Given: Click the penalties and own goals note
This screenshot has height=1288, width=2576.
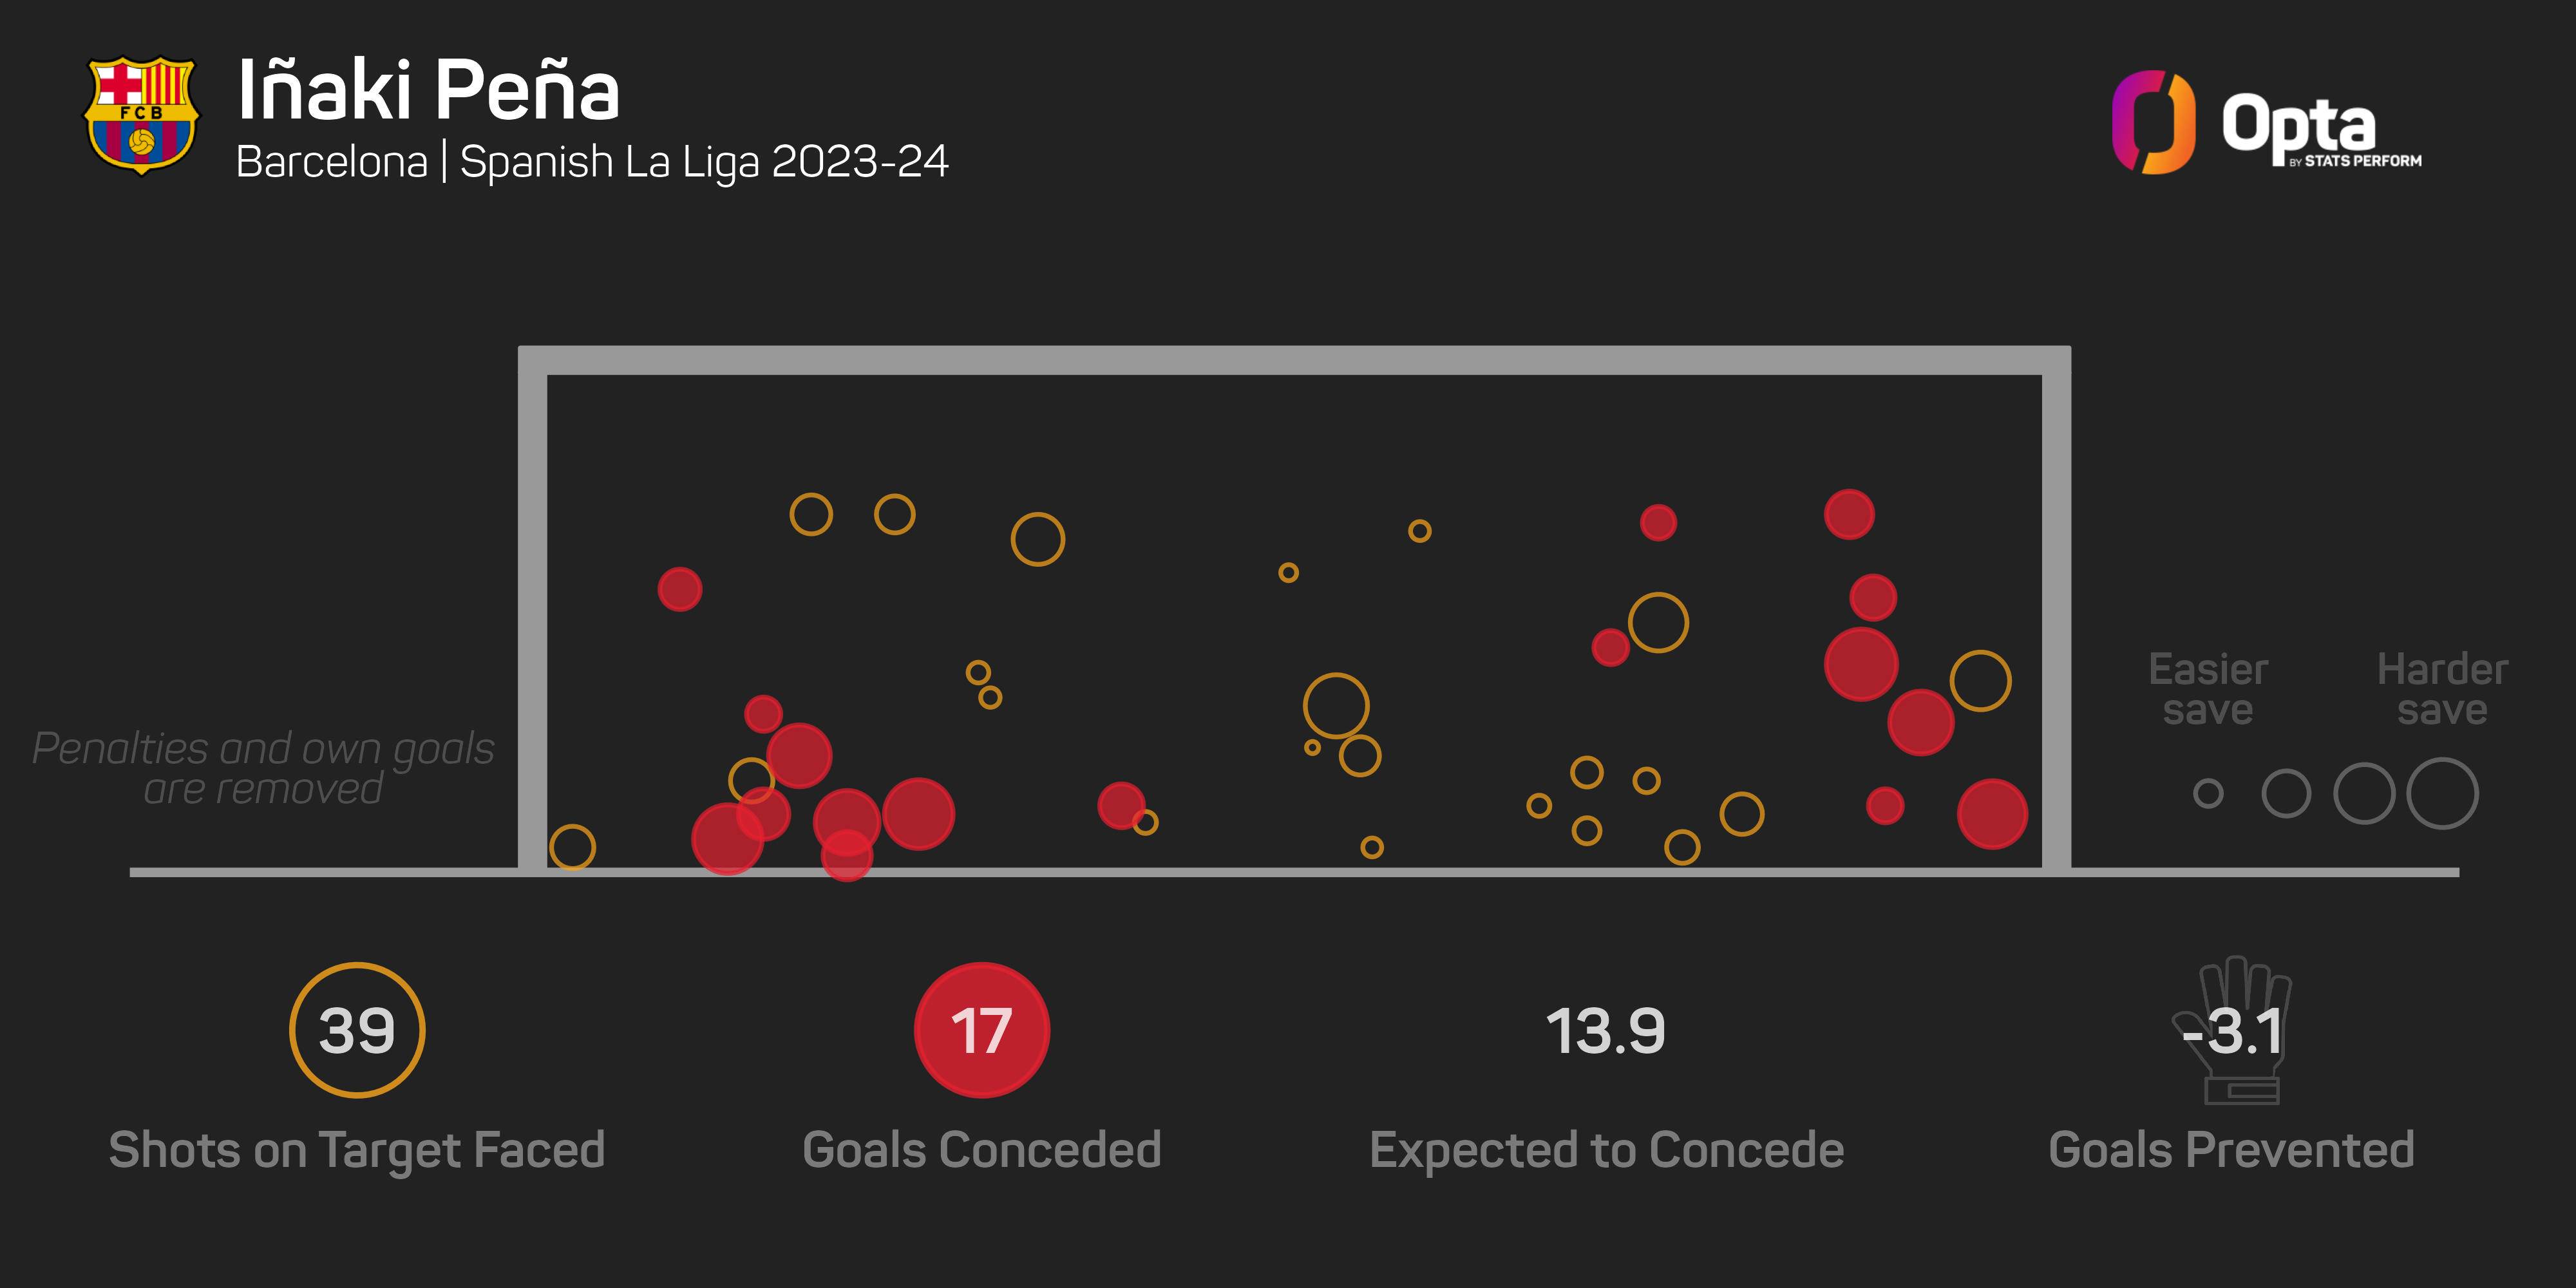Looking at the screenshot, I should [263, 768].
